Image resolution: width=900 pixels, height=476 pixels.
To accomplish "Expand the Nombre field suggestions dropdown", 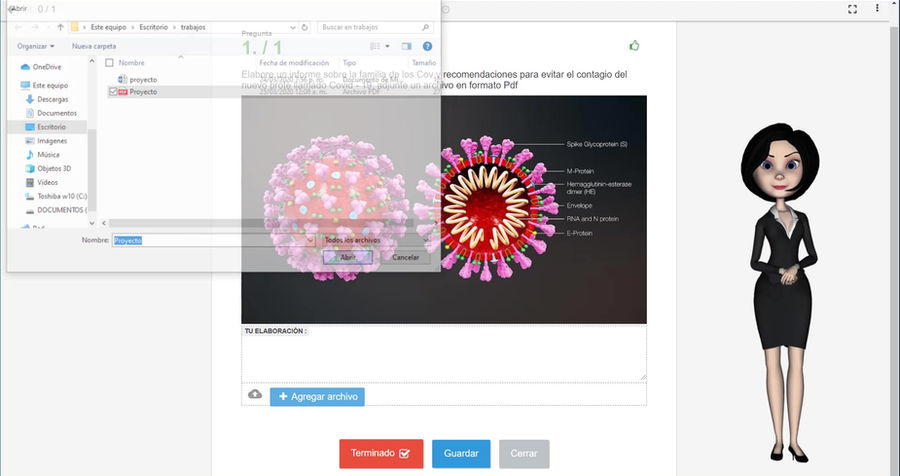I will [x=310, y=240].
